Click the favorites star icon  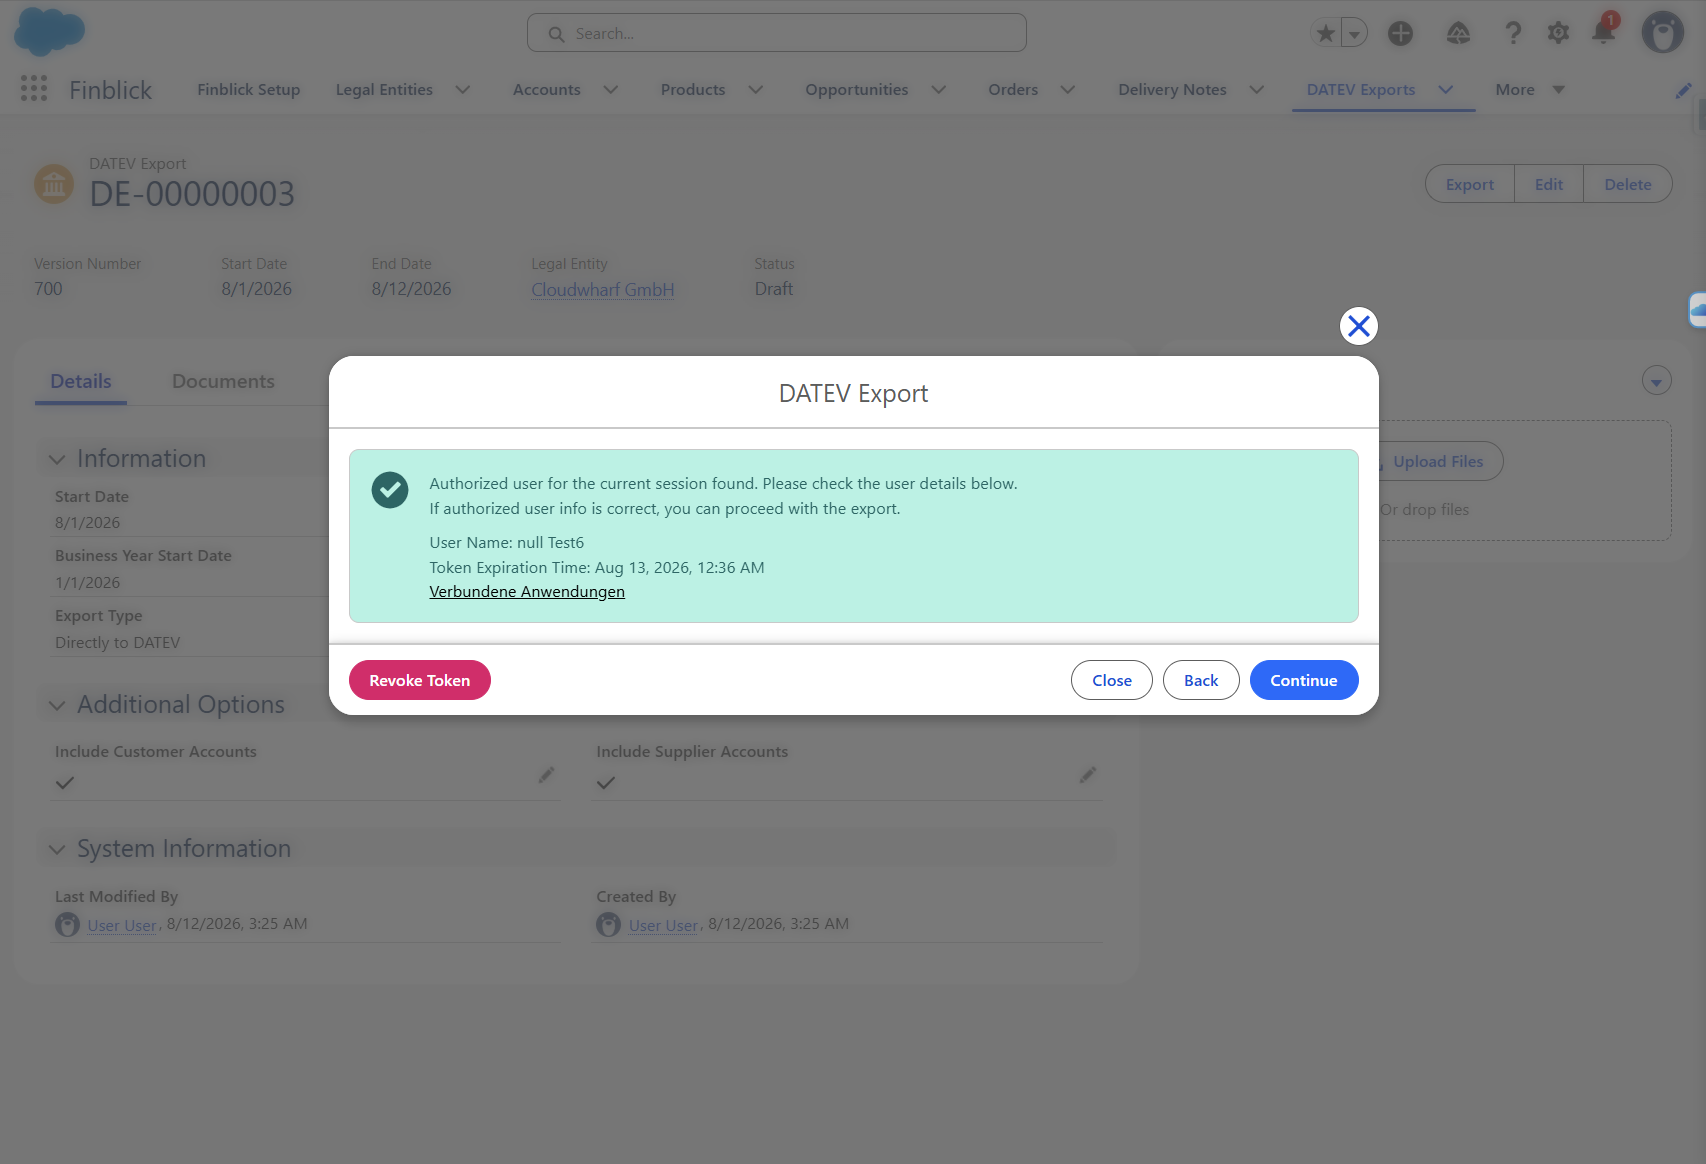pyautogui.click(x=1326, y=34)
